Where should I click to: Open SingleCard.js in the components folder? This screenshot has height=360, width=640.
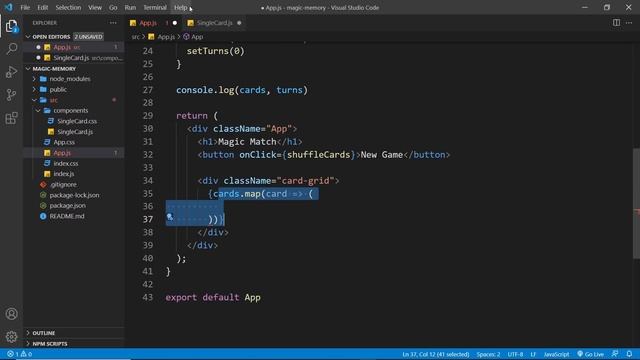coord(73,132)
